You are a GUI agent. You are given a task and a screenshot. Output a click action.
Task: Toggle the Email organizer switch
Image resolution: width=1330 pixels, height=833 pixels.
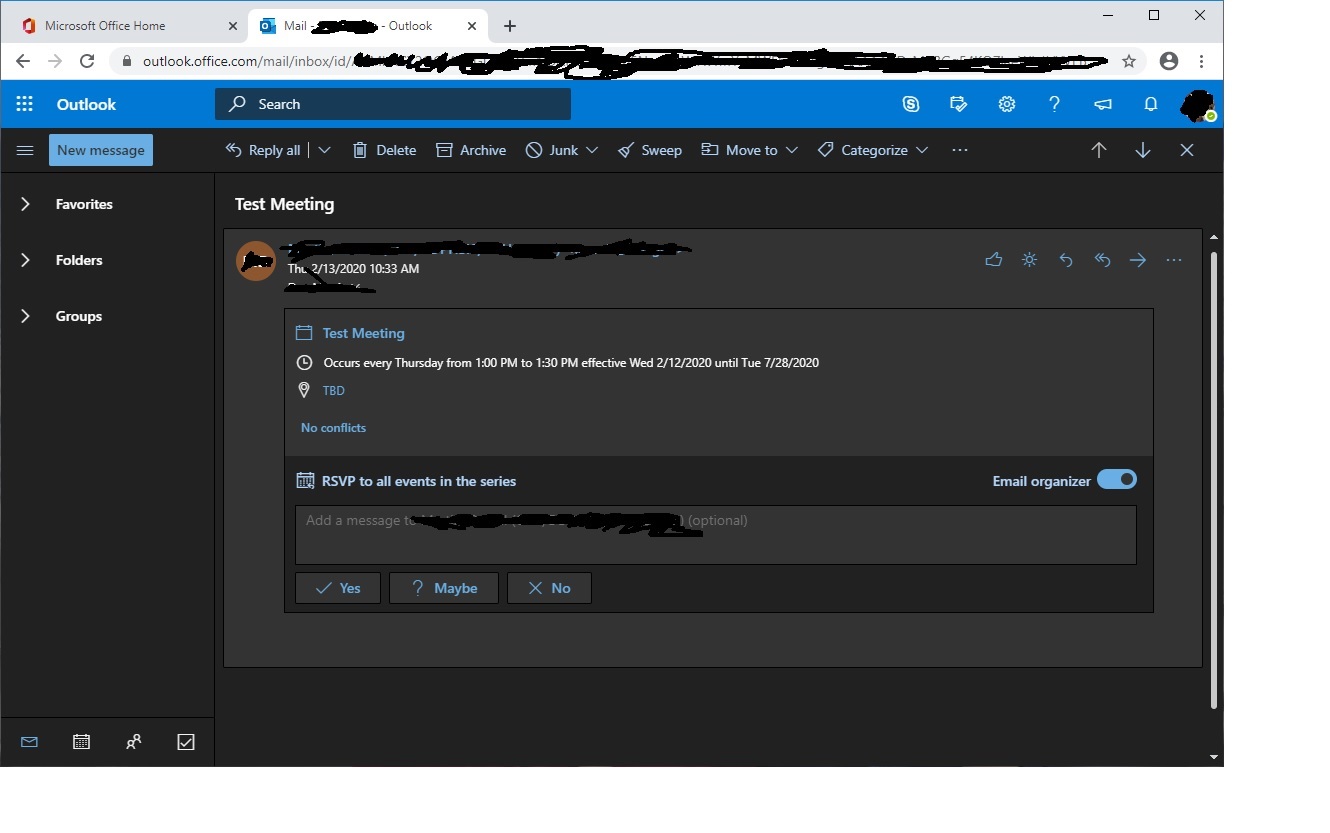pyautogui.click(x=1117, y=480)
